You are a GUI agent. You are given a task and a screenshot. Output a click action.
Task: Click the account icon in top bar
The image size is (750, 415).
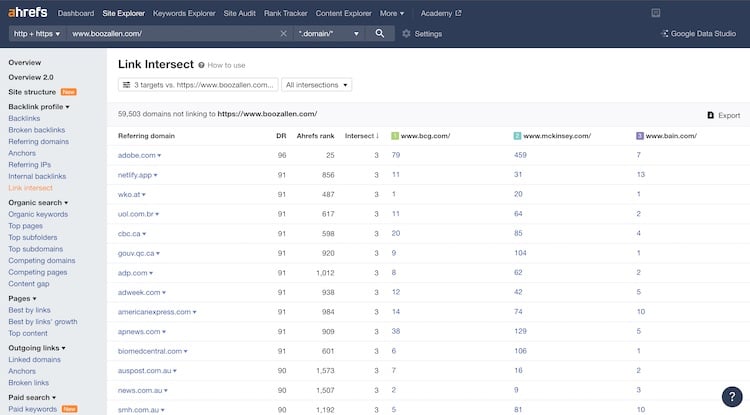coord(655,13)
